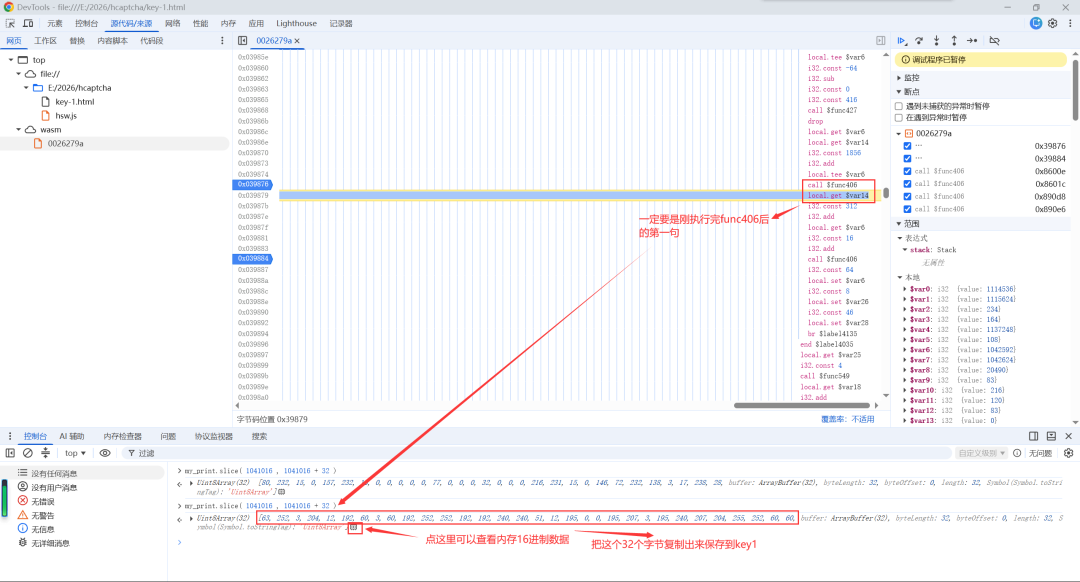Screen dimensions: 1080x582
Task: Create a live expression with the eye icon
Action: [x=105, y=453]
